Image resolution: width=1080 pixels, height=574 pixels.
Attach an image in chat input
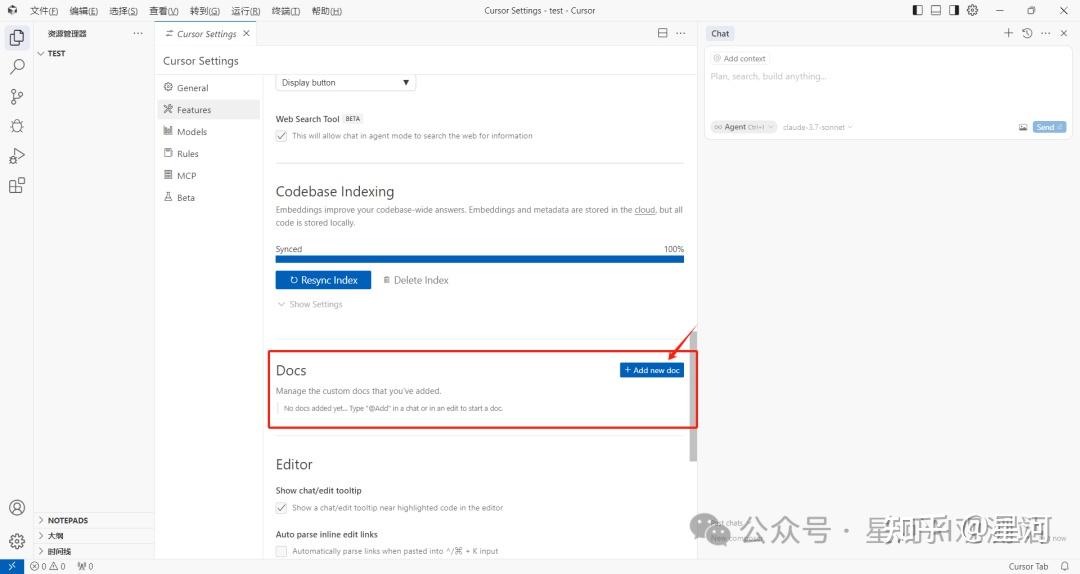pyautogui.click(x=1023, y=127)
